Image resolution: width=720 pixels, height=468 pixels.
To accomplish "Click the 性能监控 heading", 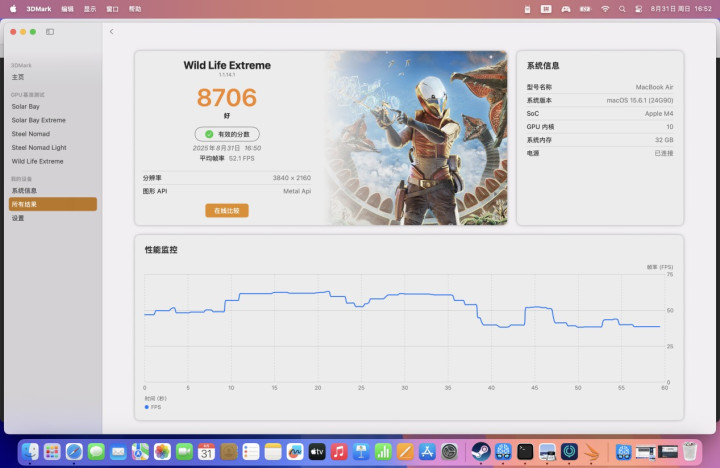I will (x=161, y=250).
